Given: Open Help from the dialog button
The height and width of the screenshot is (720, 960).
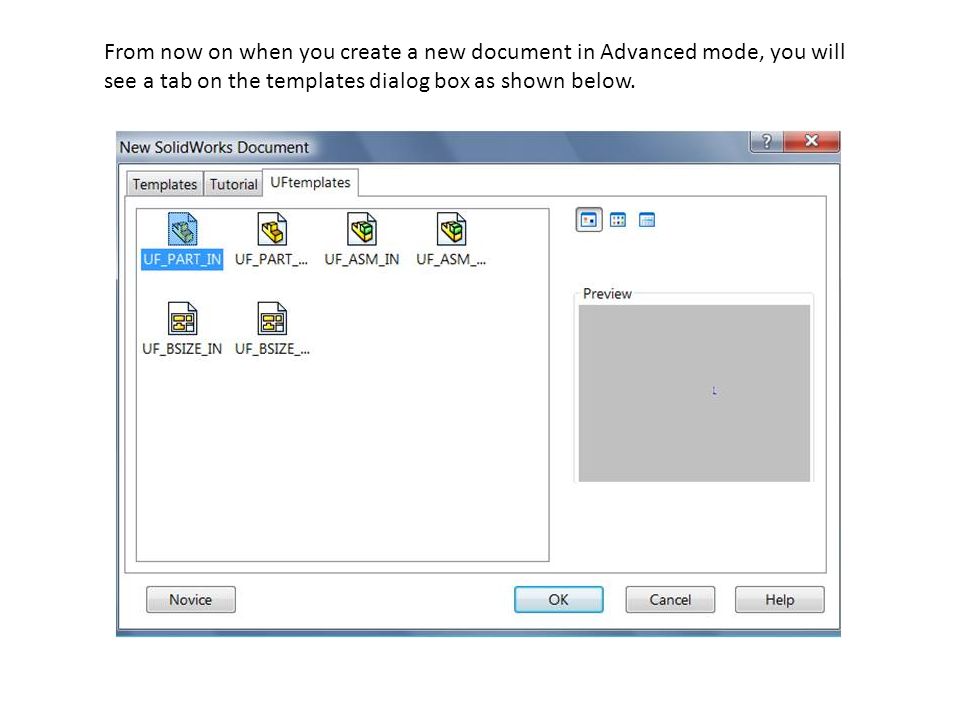Looking at the screenshot, I should pyautogui.click(x=779, y=599).
